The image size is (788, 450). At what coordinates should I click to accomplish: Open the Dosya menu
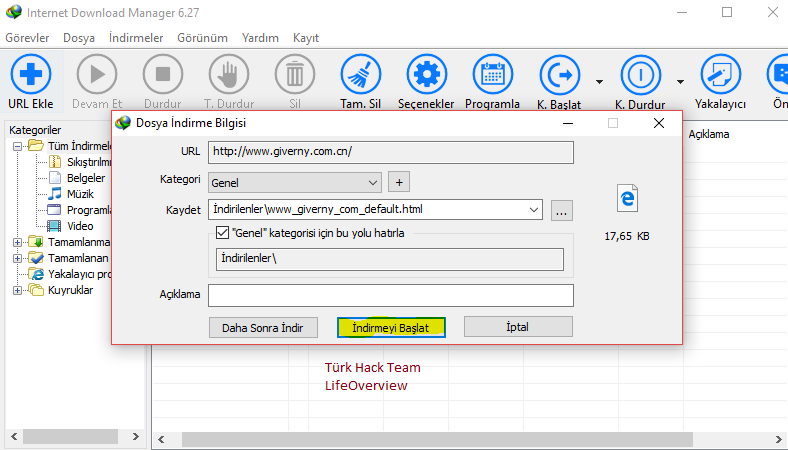coord(79,38)
